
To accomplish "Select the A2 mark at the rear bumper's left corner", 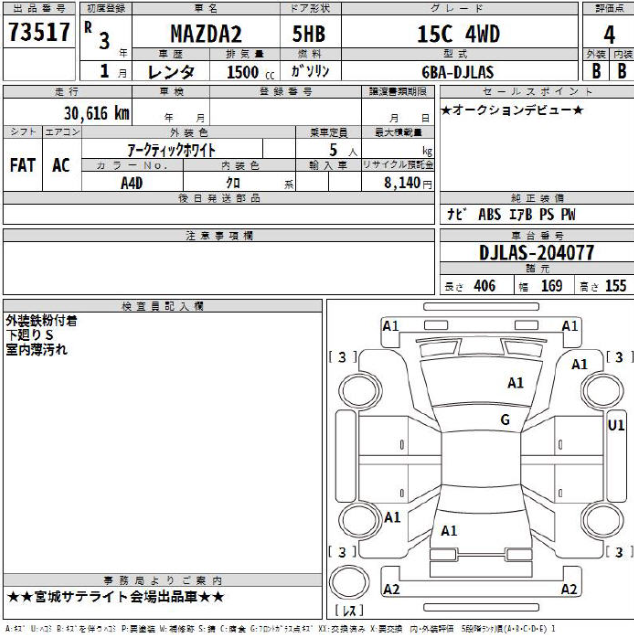I will point(391,588).
